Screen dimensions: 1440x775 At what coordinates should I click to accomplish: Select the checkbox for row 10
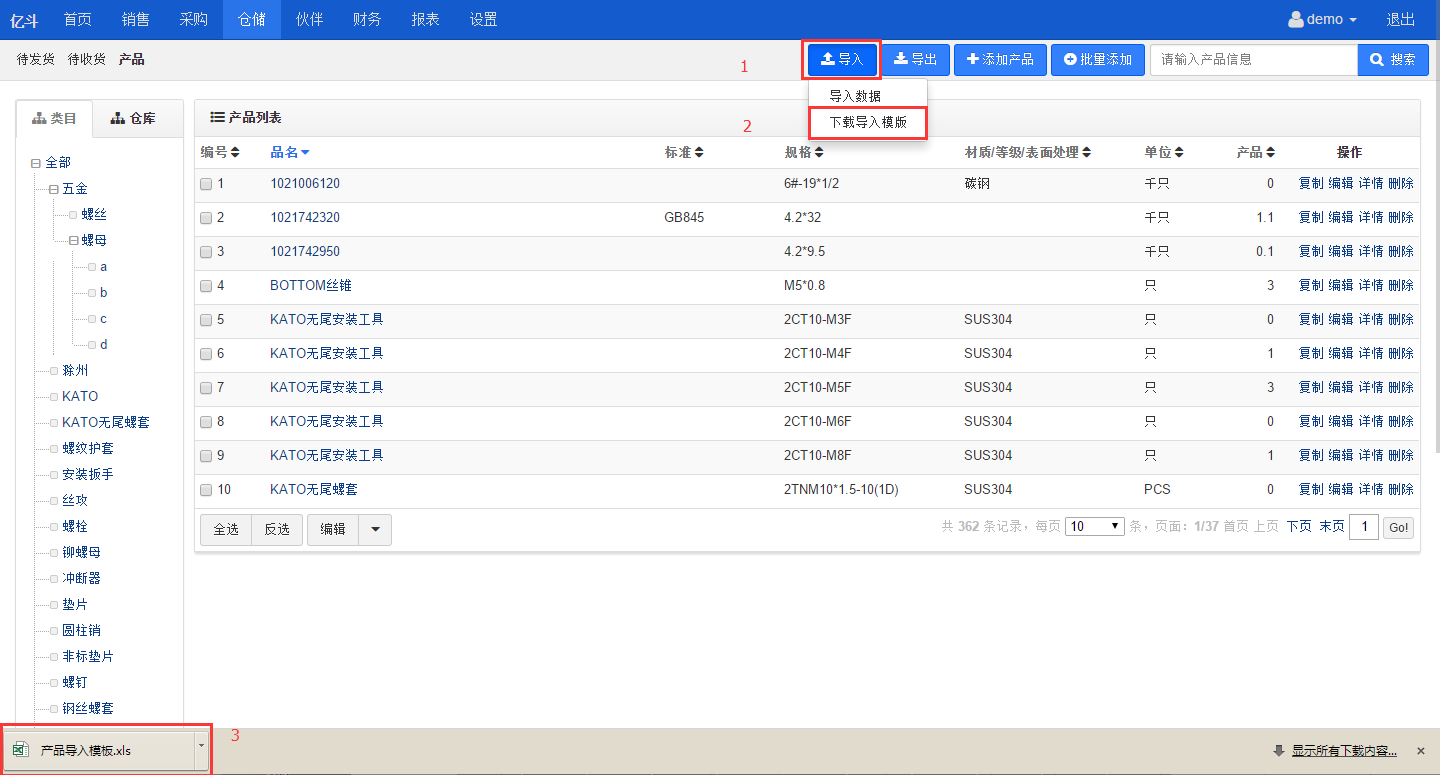click(x=206, y=490)
